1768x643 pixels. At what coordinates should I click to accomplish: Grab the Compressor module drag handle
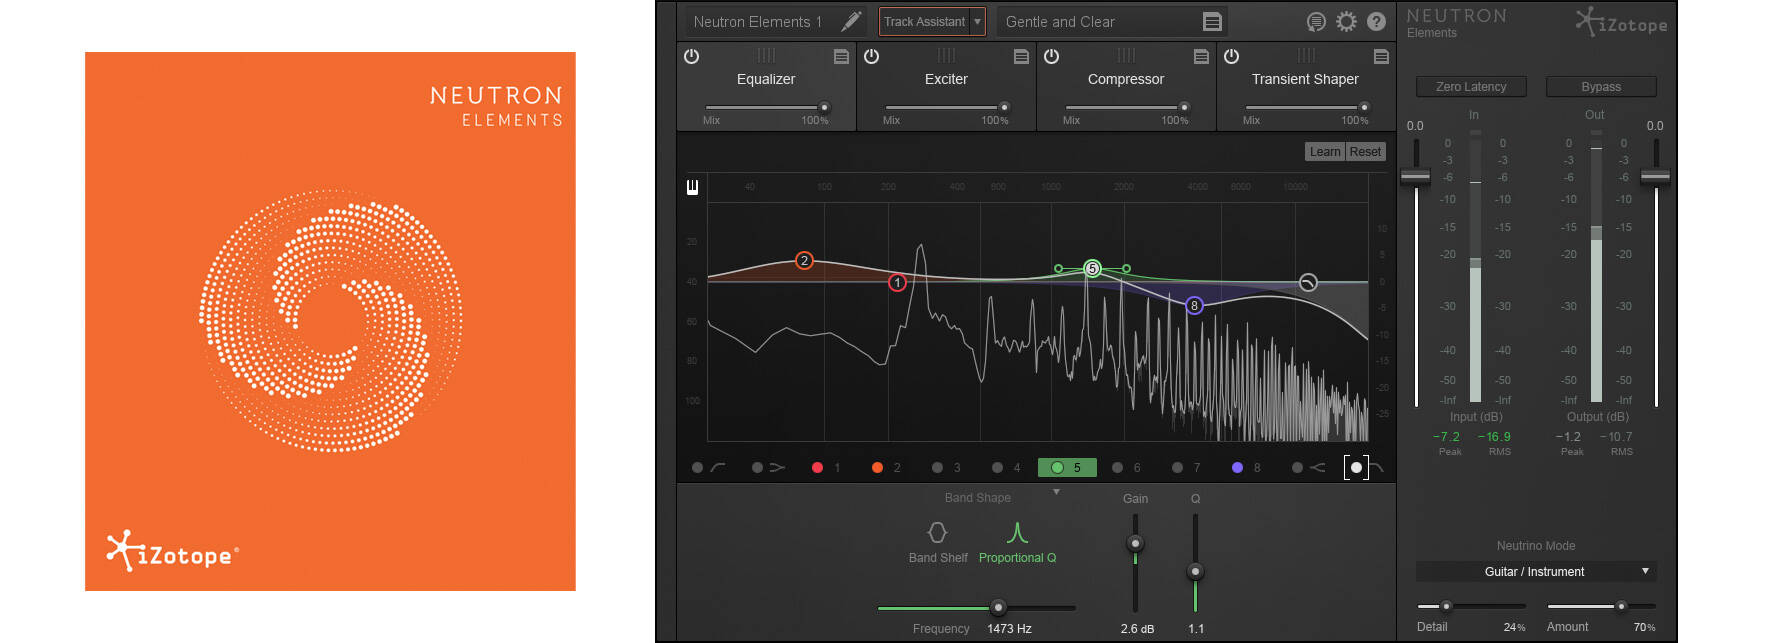[1126, 55]
